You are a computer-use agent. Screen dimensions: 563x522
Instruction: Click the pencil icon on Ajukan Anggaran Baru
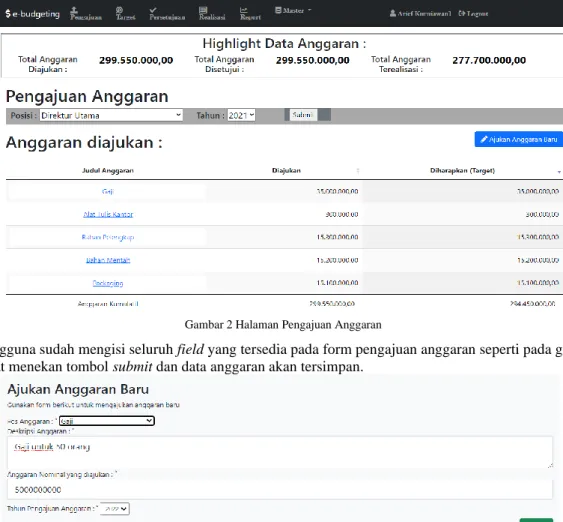[x=484, y=139]
